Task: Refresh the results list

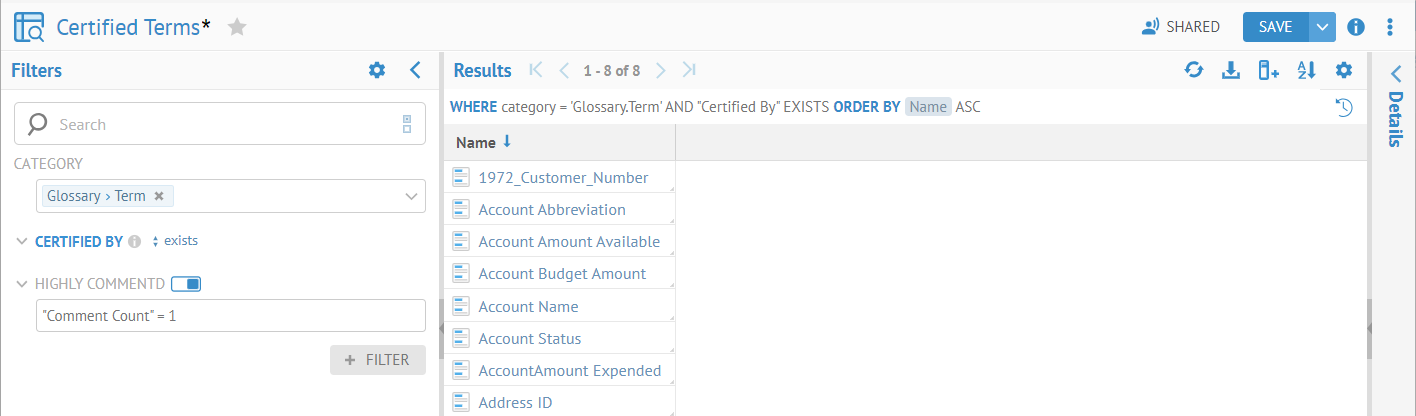Action: pos(1194,70)
